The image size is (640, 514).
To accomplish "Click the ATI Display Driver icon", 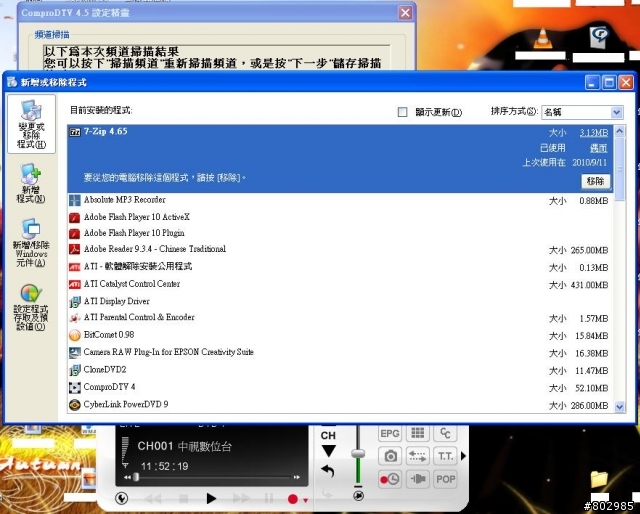I will [75, 302].
